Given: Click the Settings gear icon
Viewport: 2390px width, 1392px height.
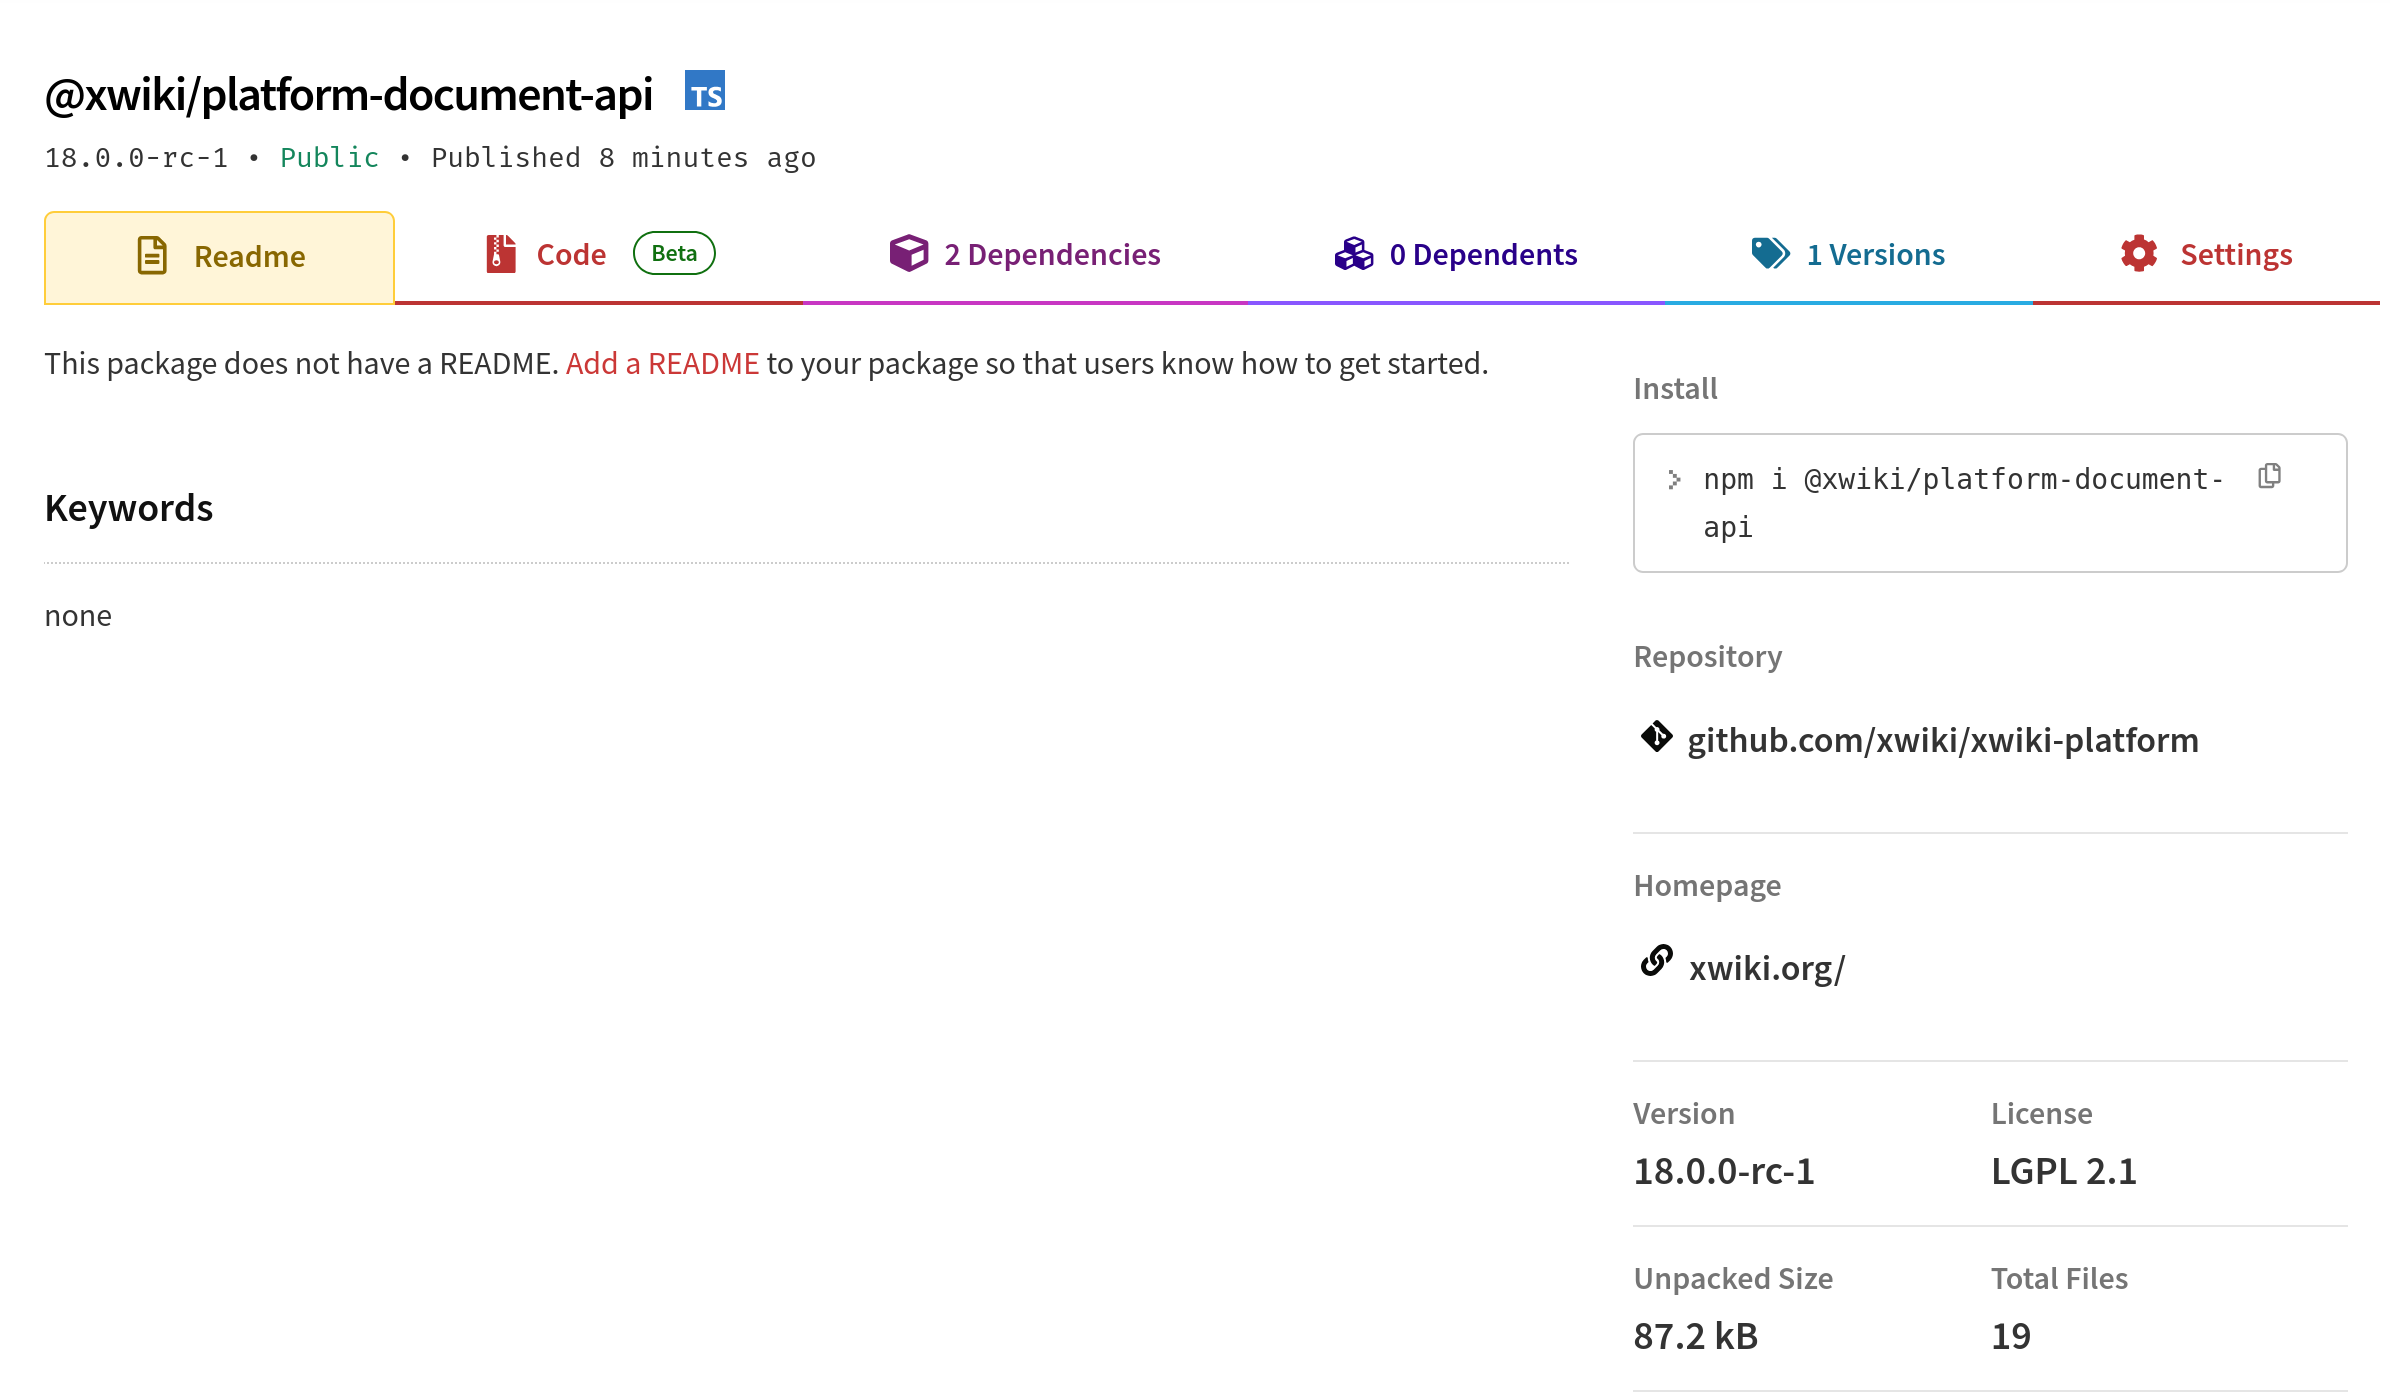Looking at the screenshot, I should [x=2139, y=254].
